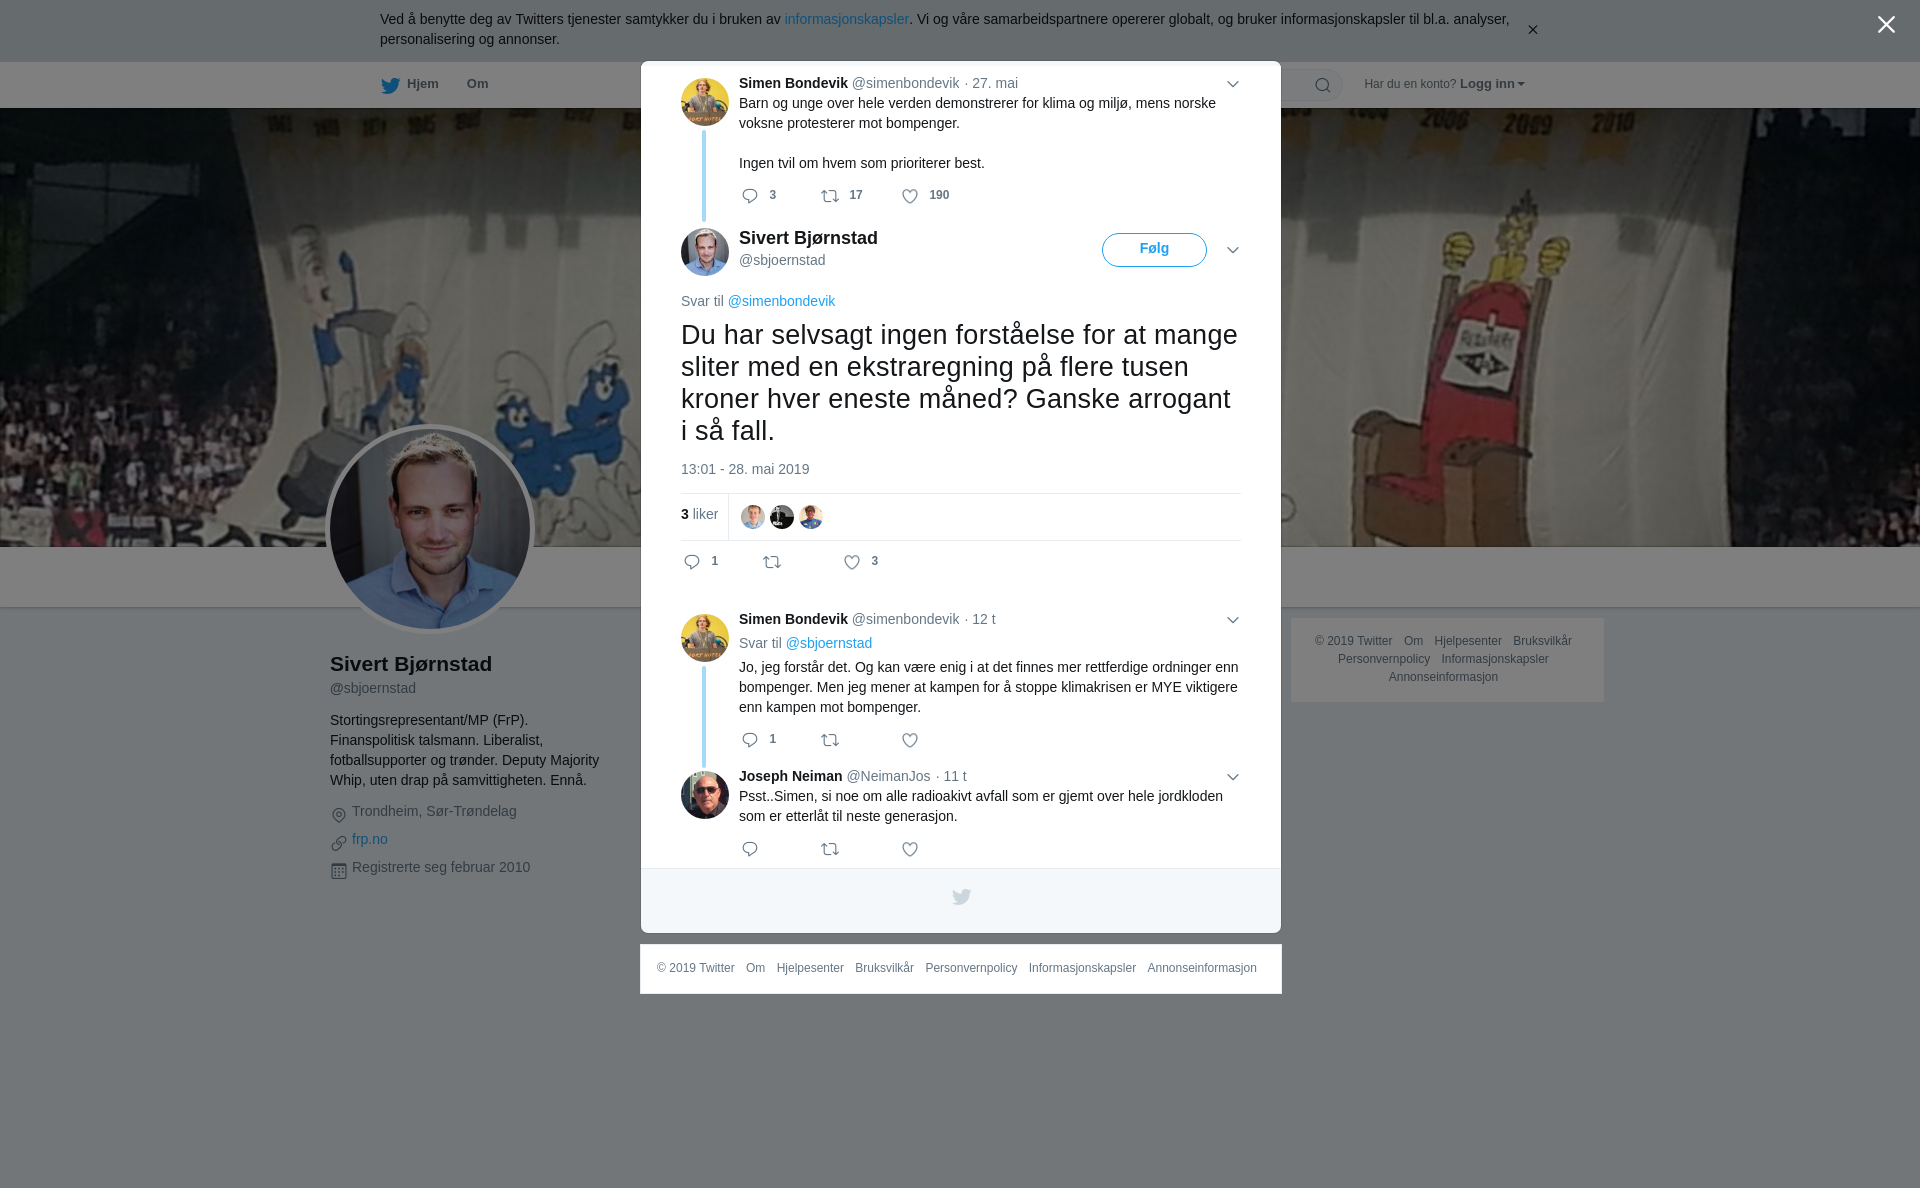Click the search magnifier icon
The image size is (1920, 1188).
1323,86
